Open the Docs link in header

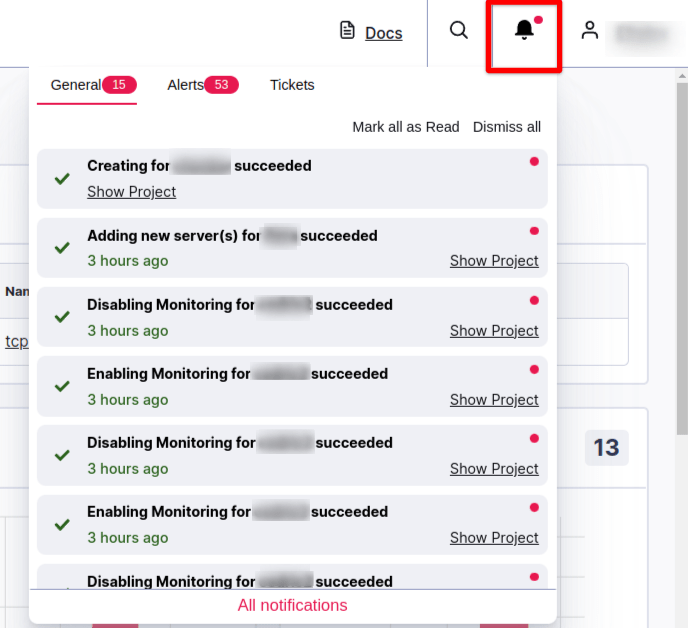[383, 33]
